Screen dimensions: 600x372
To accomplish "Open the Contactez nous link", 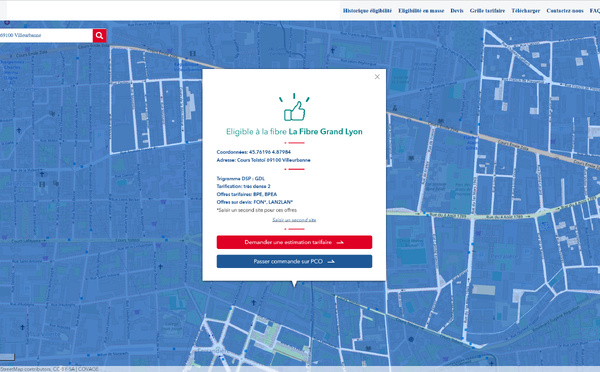I will coord(565,11).
